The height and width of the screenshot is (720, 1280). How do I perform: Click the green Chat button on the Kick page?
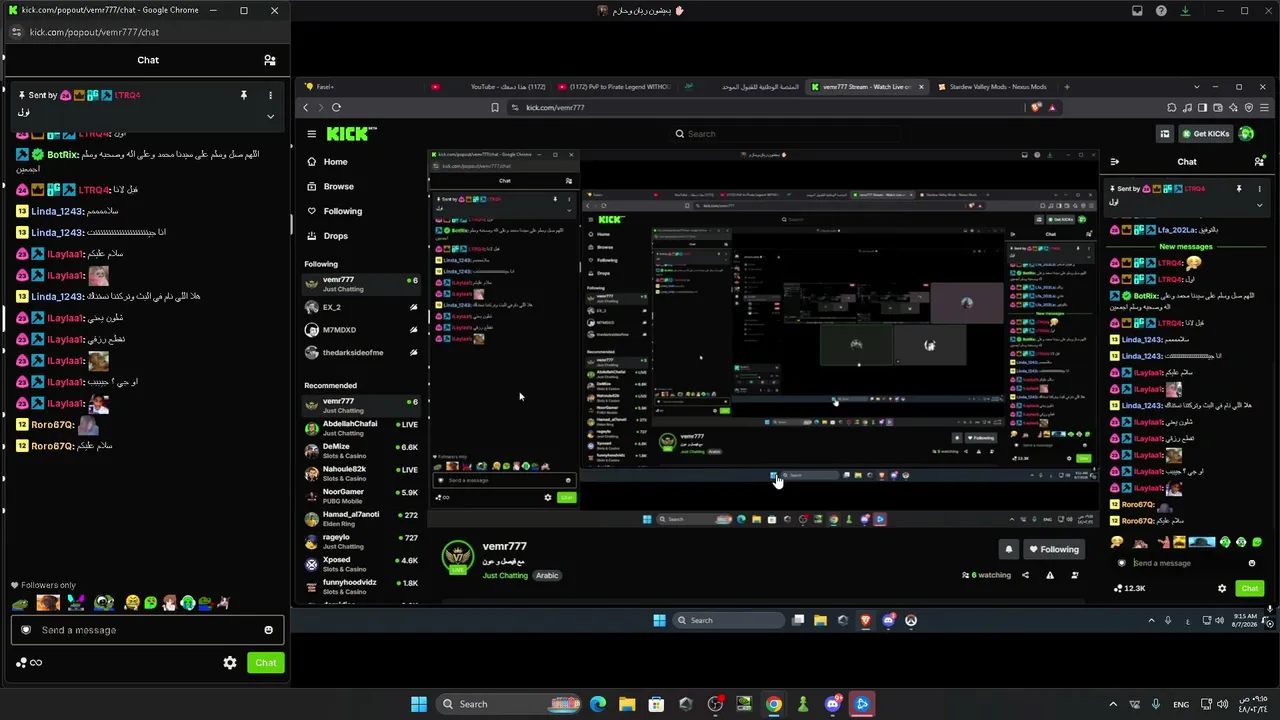pos(1249,589)
